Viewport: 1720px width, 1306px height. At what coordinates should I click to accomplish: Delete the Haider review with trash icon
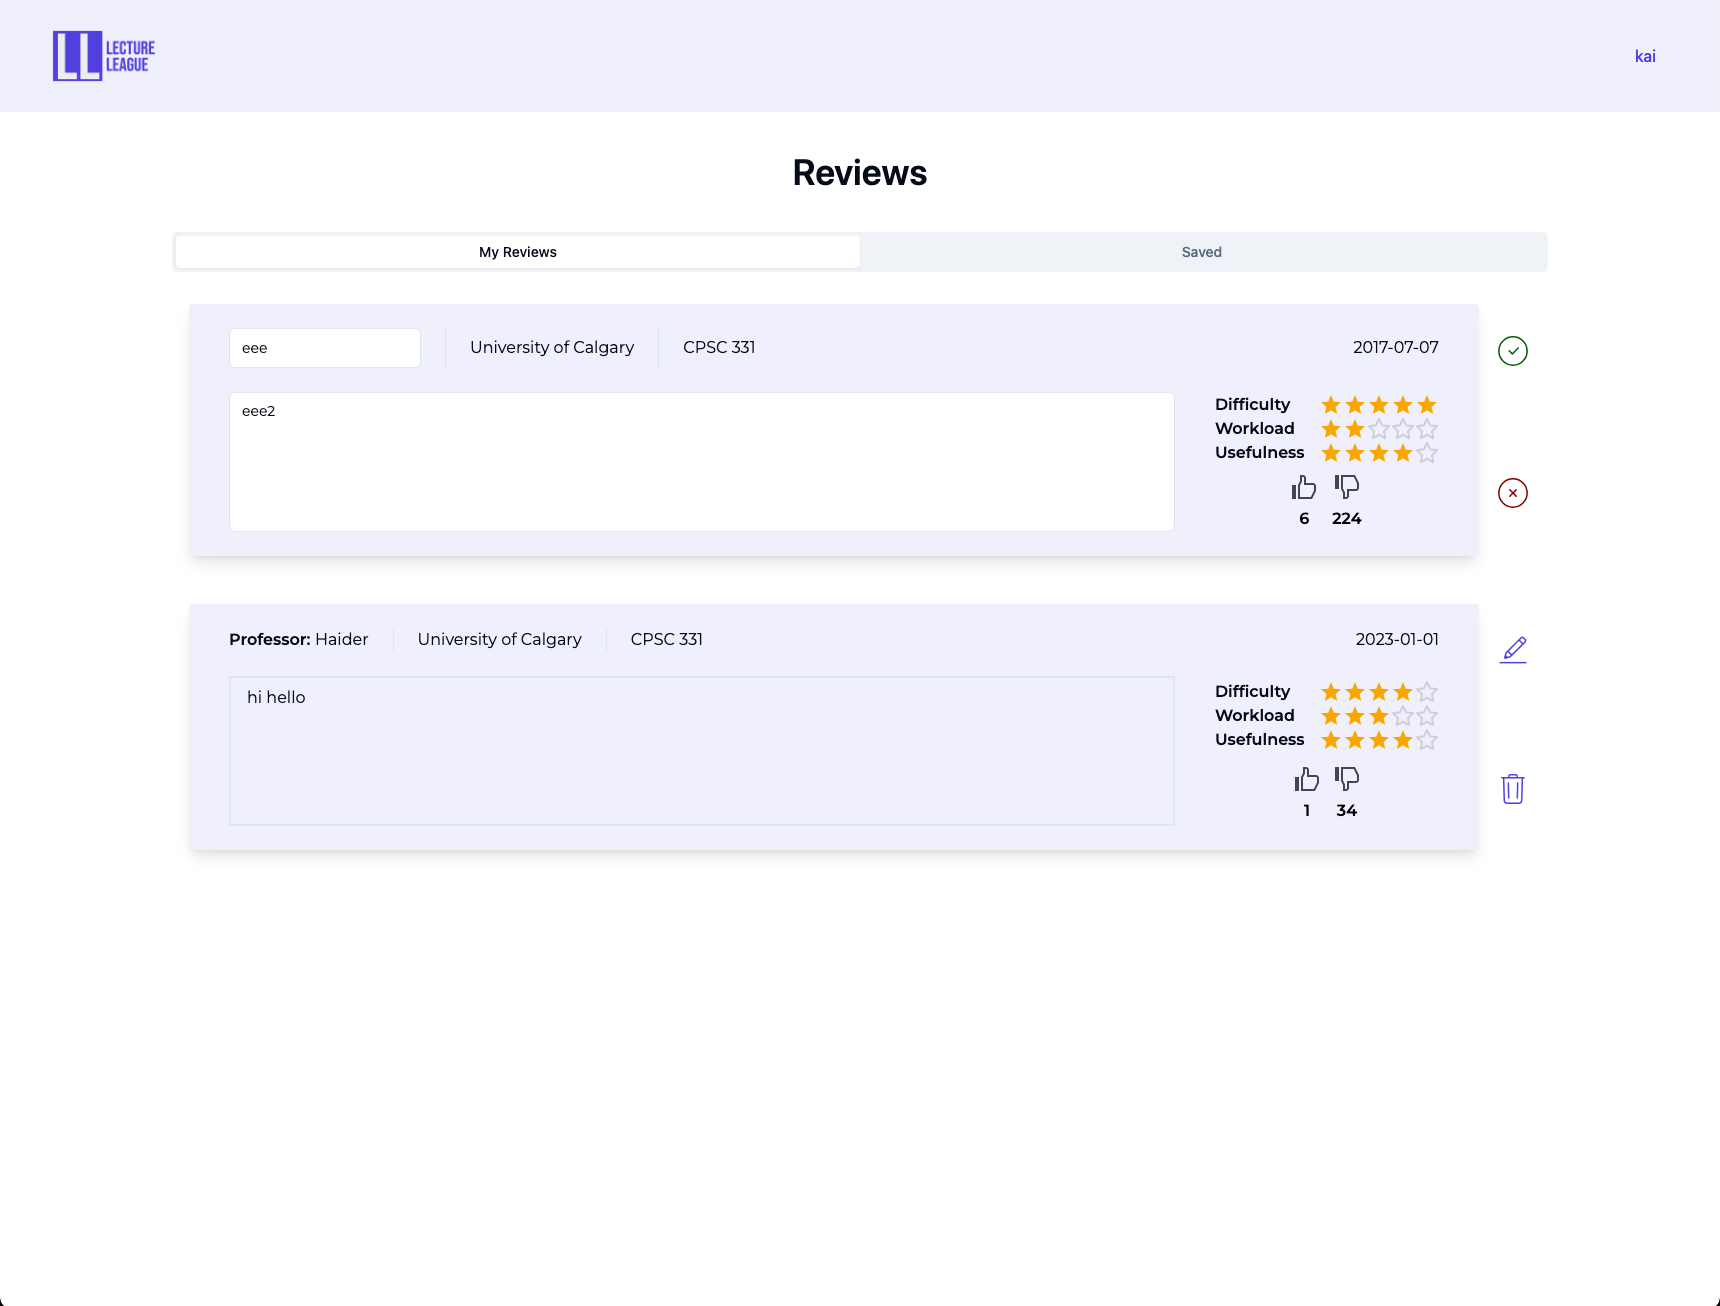click(x=1512, y=789)
